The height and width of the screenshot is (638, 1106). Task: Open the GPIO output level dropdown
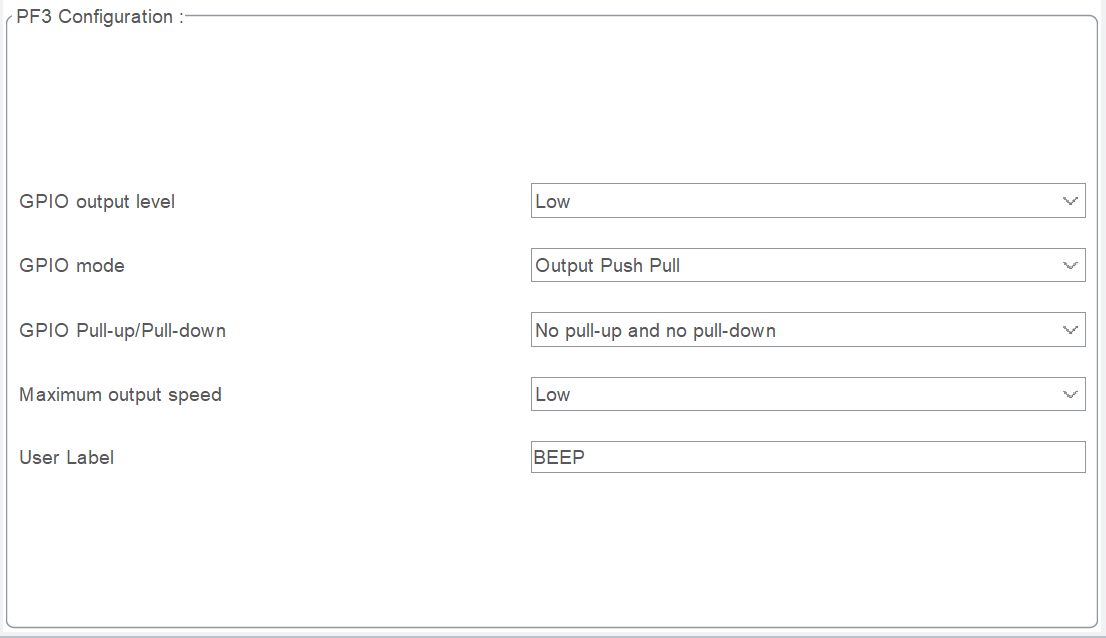(x=808, y=201)
